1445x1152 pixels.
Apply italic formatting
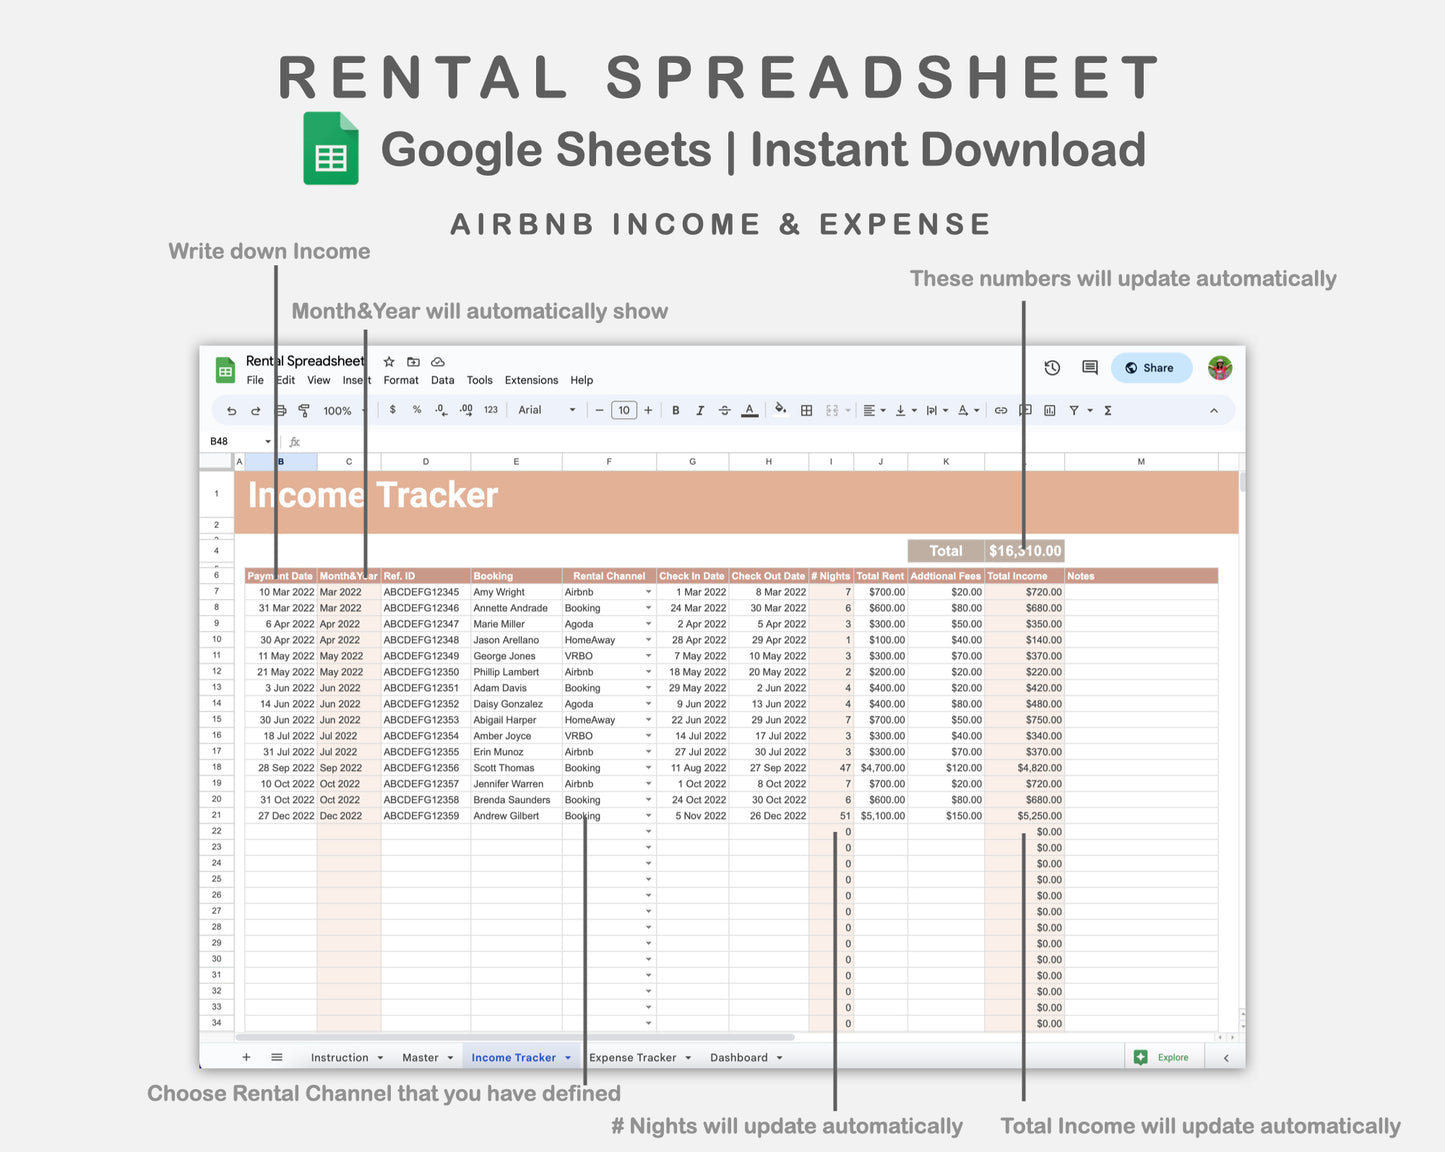(699, 410)
